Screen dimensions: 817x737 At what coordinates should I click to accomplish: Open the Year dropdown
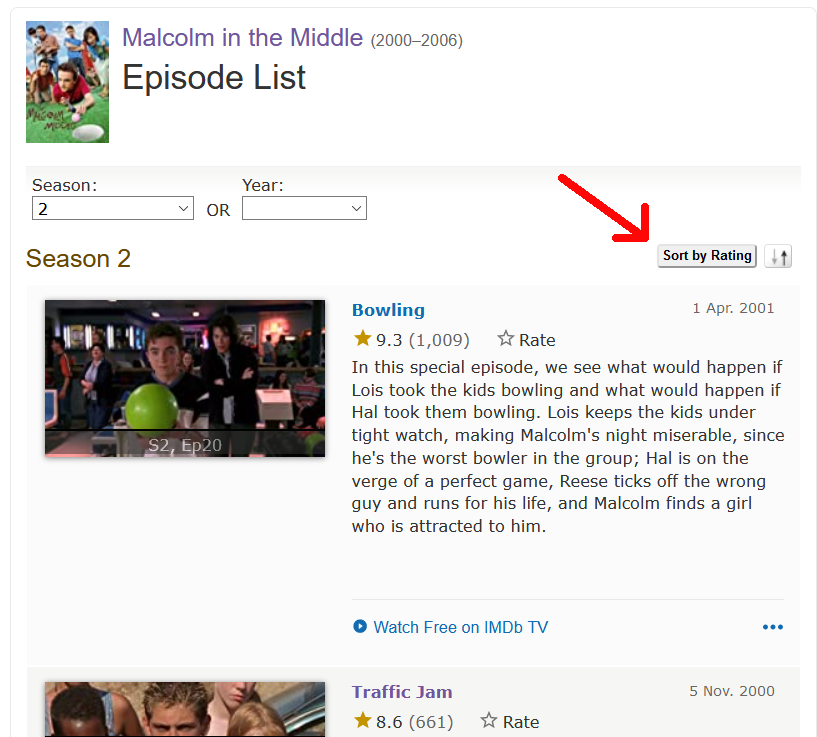click(x=304, y=208)
